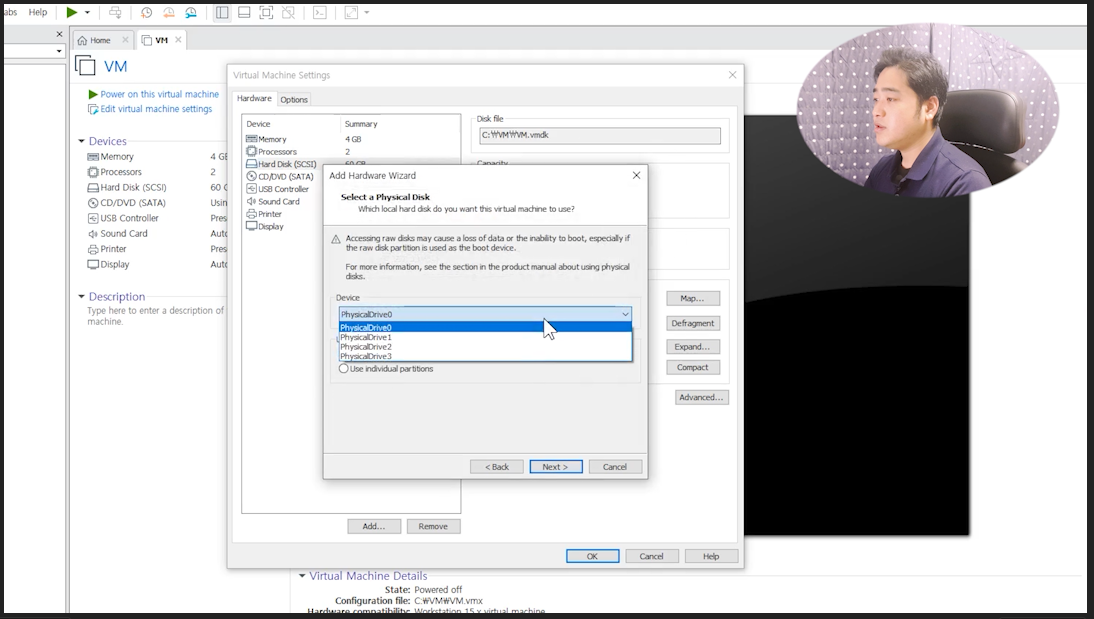
Task: Toggle the thumbnail bar icon
Action: 244,13
